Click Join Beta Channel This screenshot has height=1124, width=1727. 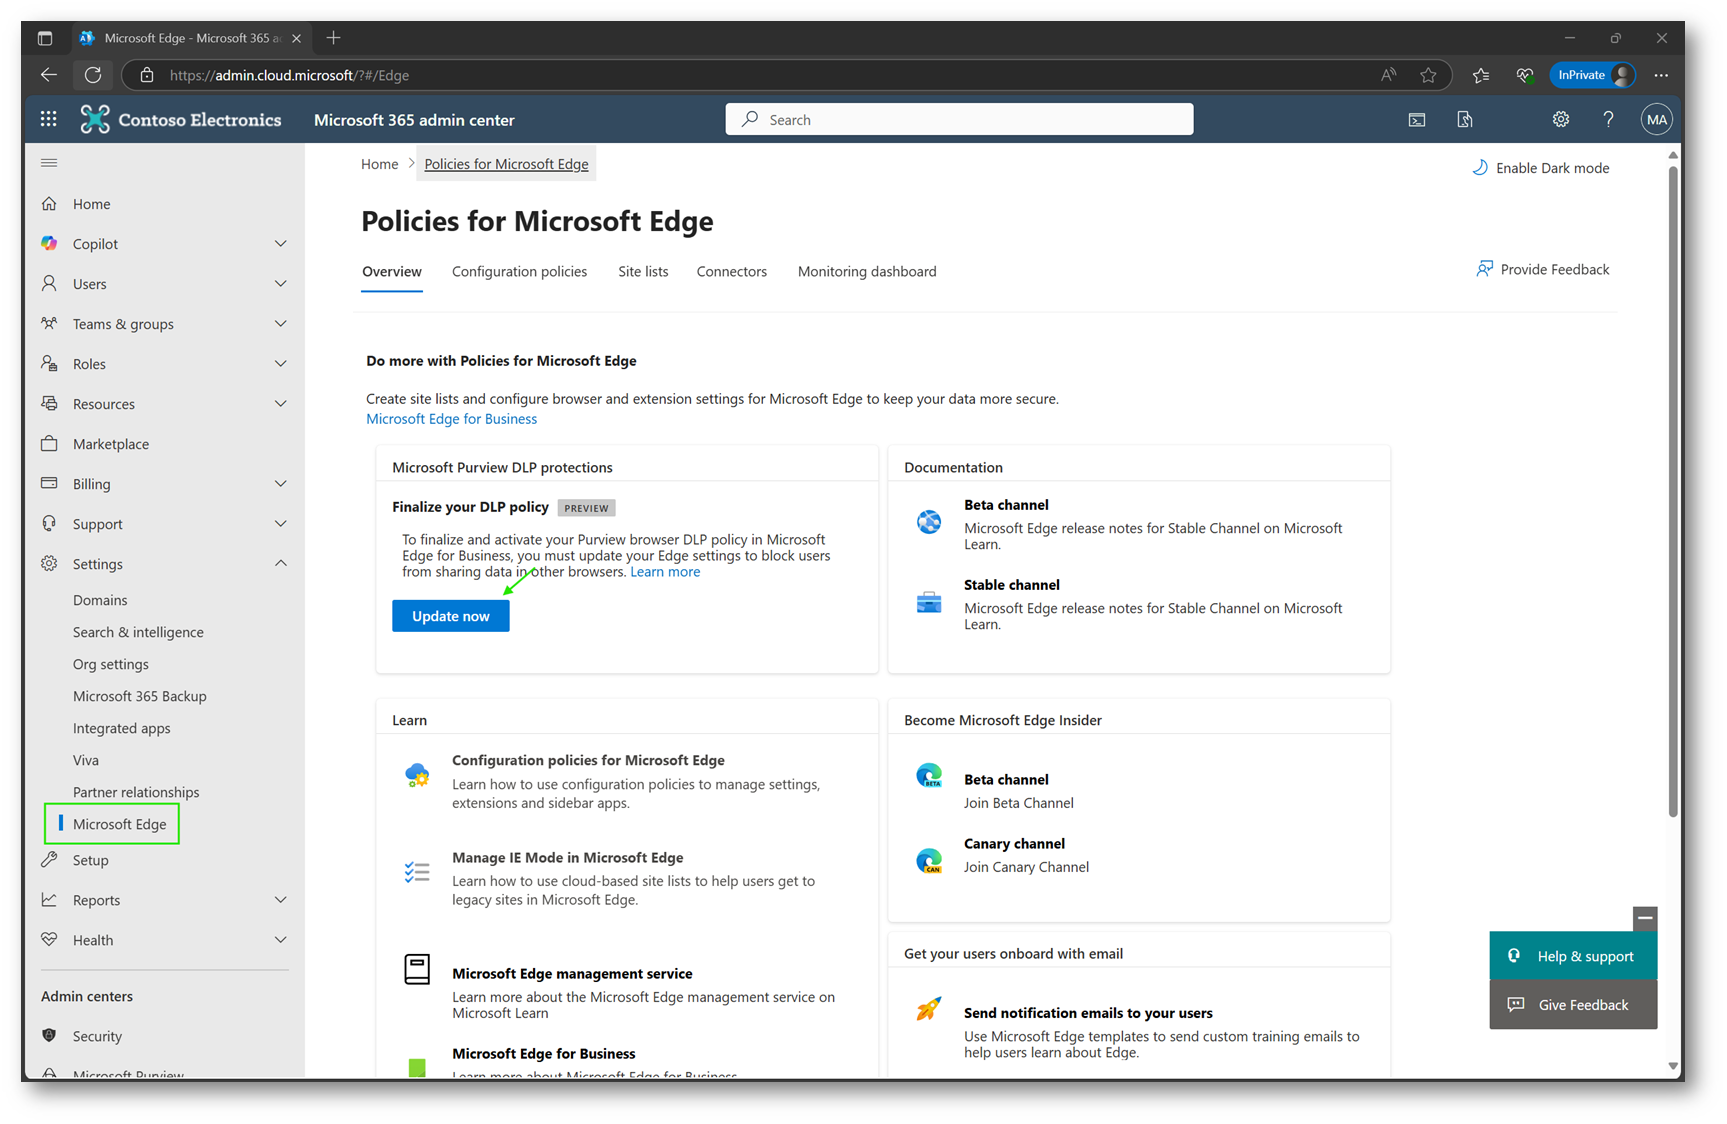point(1018,803)
